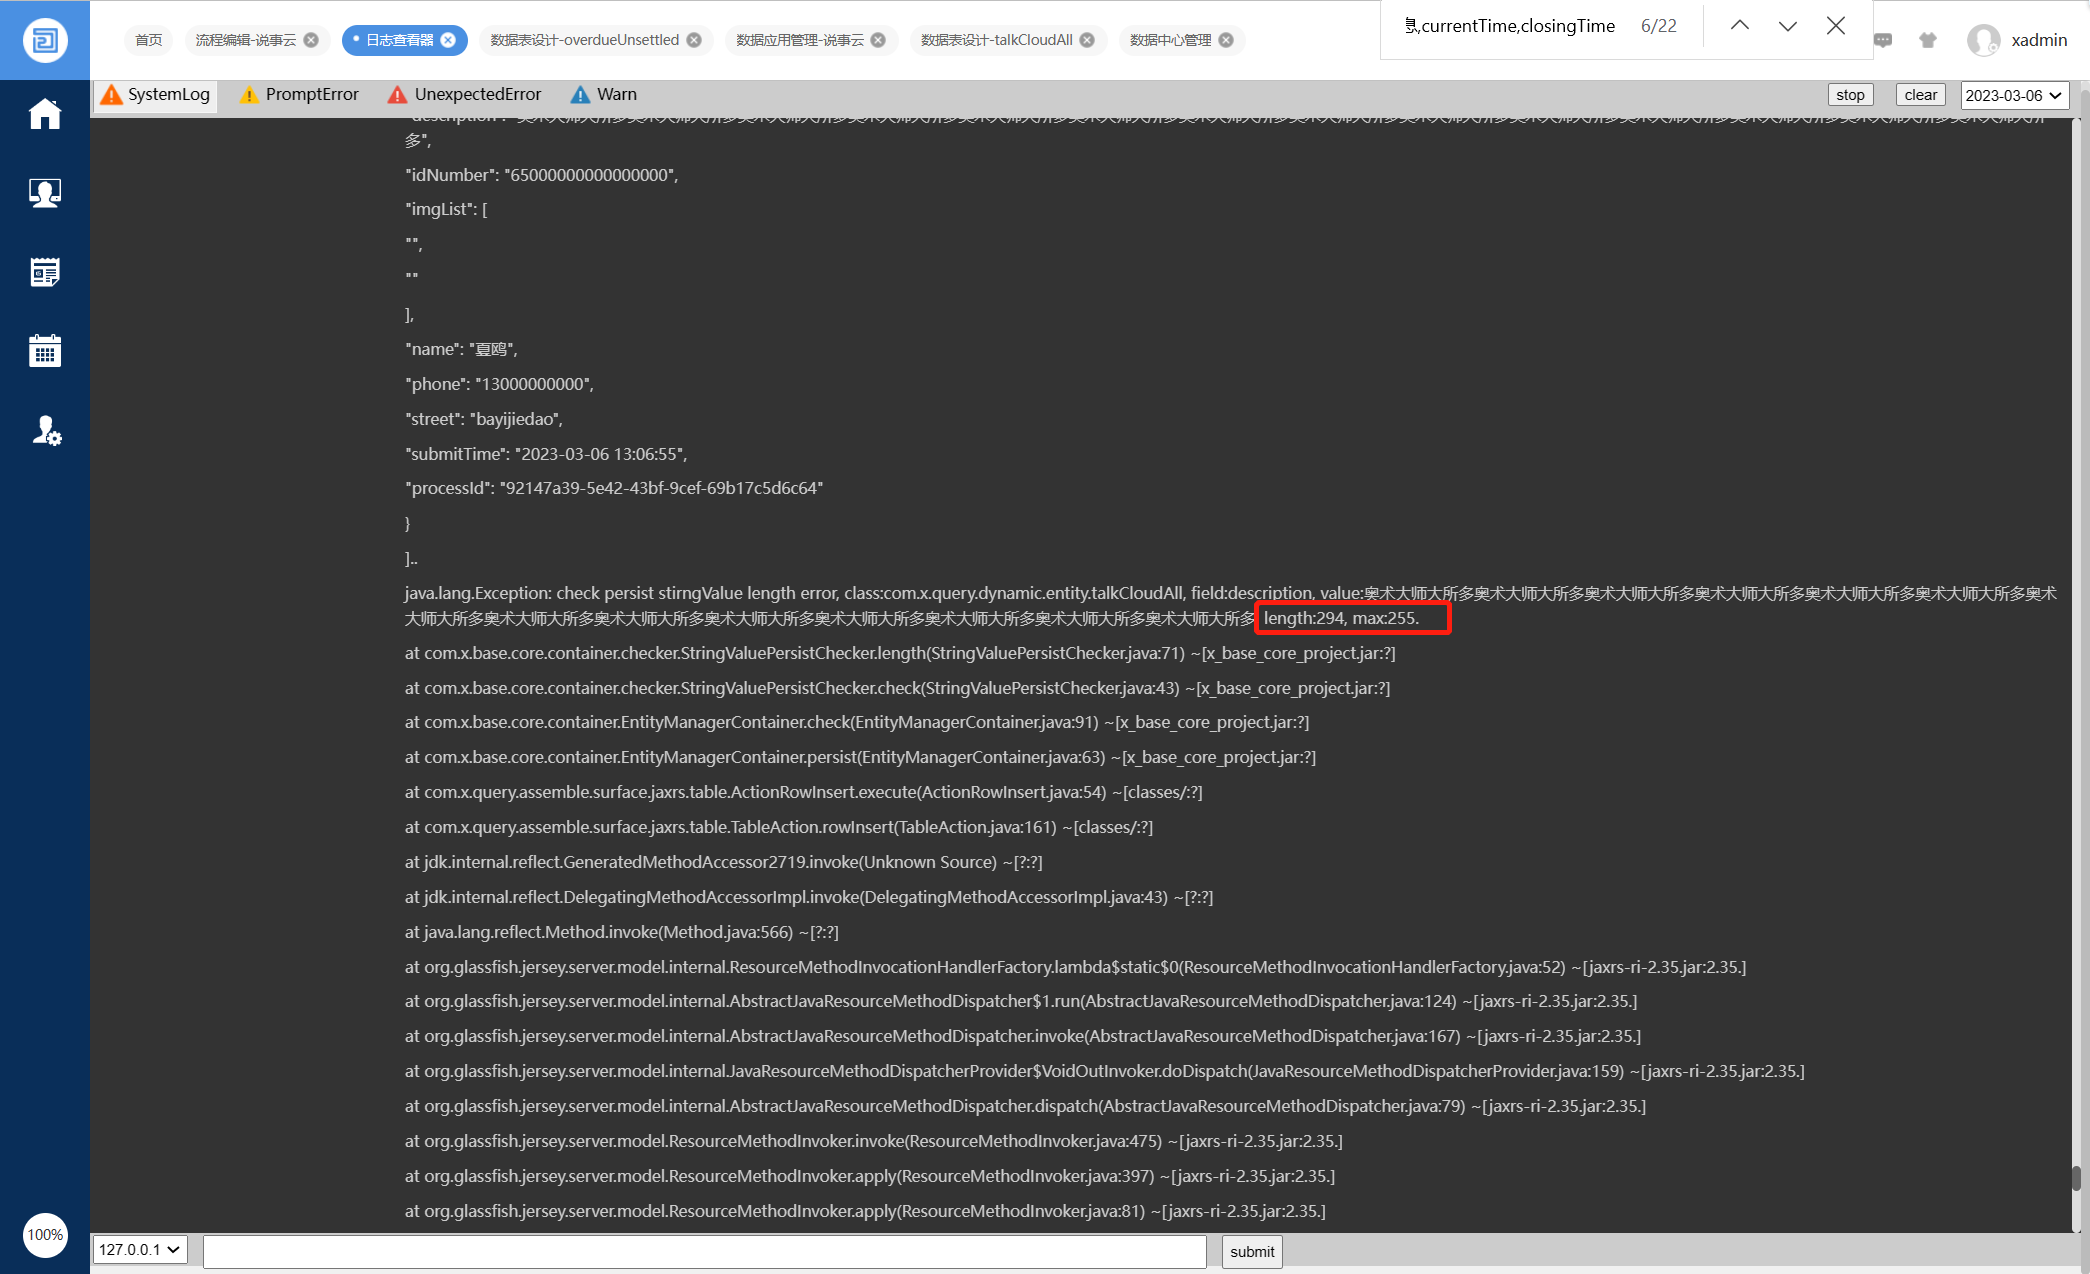The image size is (2090, 1274).
Task: Click the submit button
Action: tap(1251, 1251)
